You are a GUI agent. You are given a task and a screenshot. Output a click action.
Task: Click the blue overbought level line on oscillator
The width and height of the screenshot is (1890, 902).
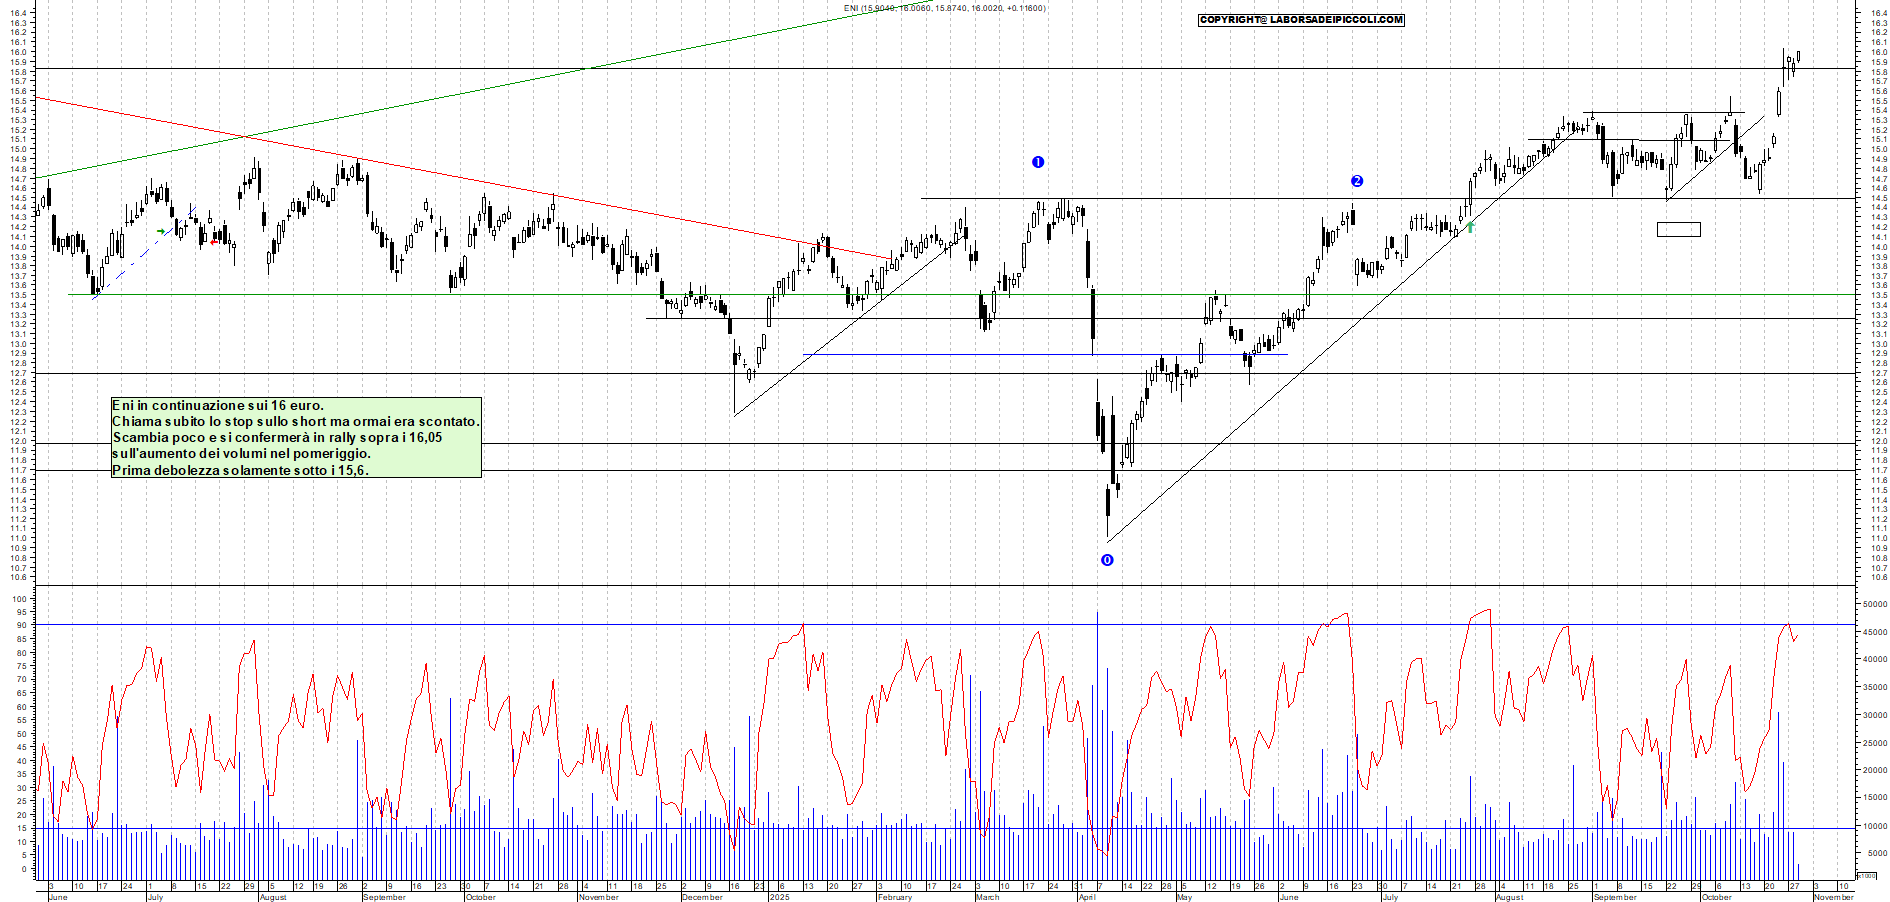click(x=700, y=626)
